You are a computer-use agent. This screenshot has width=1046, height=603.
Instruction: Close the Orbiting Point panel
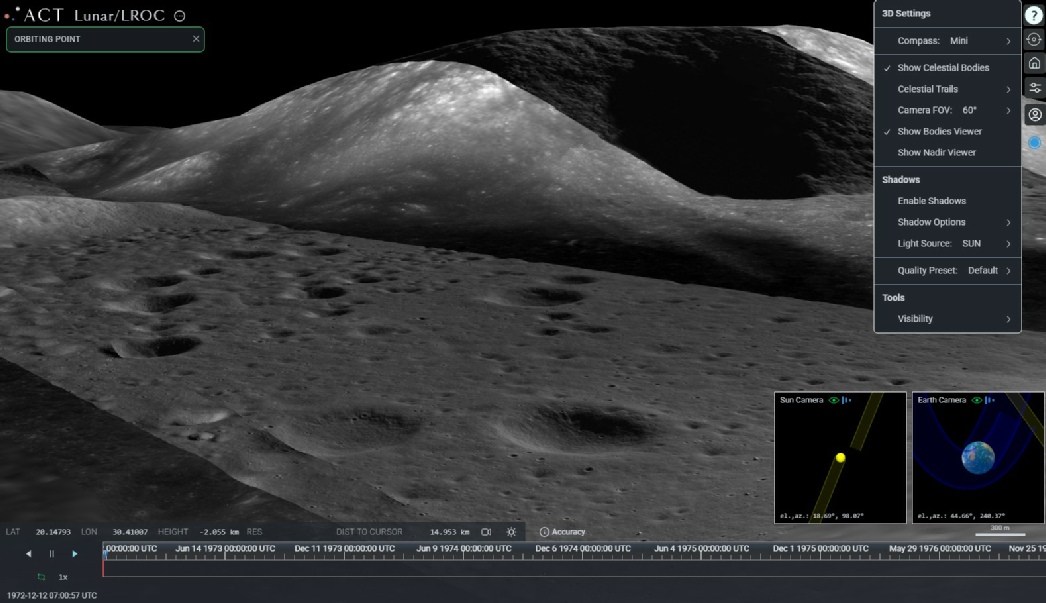pyautogui.click(x=196, y=39)
